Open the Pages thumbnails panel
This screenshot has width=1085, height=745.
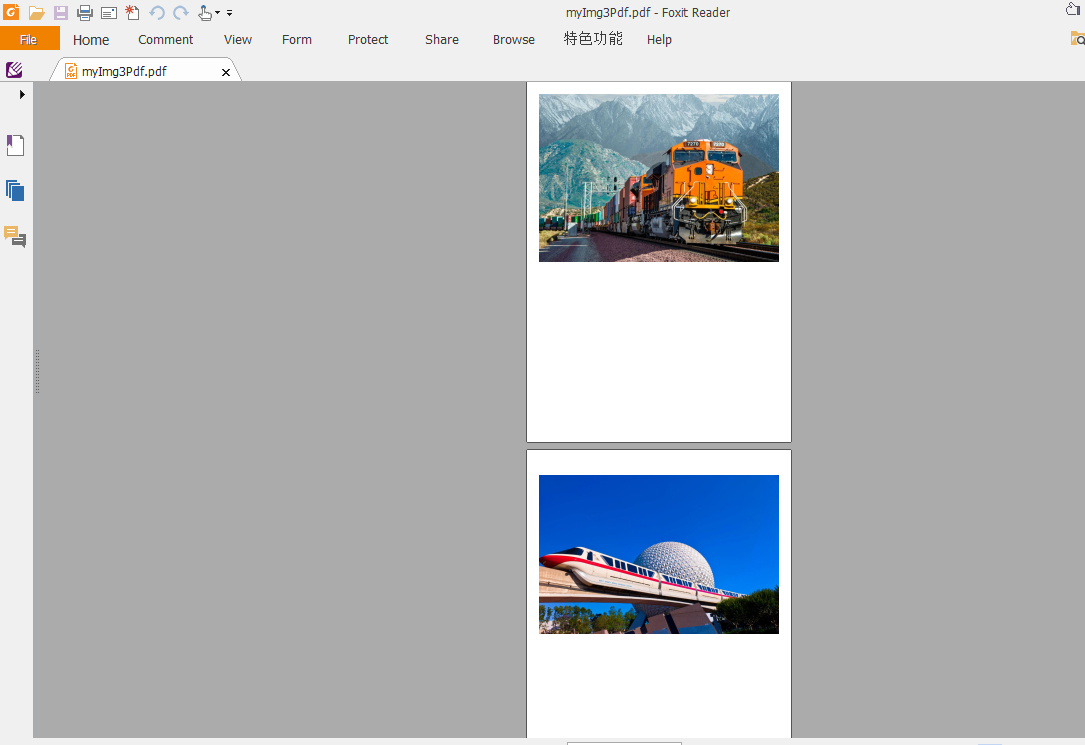coord(15,191)
